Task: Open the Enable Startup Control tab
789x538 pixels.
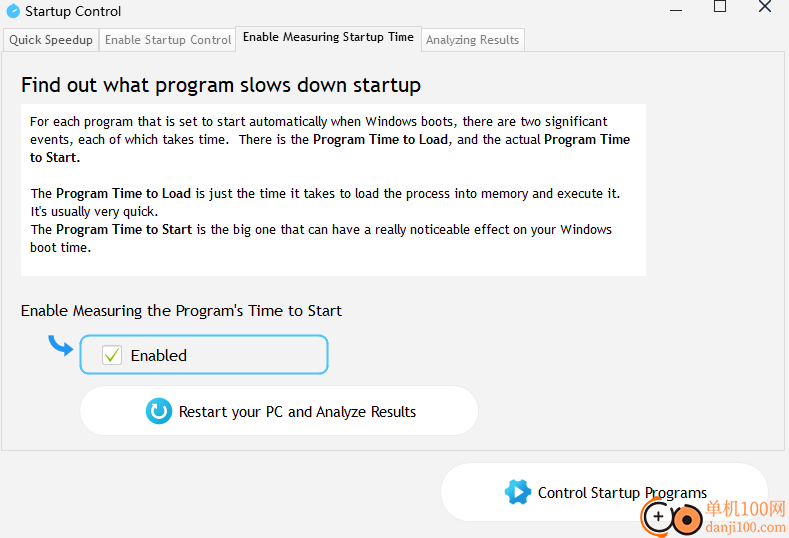Action: click(168, 40)
